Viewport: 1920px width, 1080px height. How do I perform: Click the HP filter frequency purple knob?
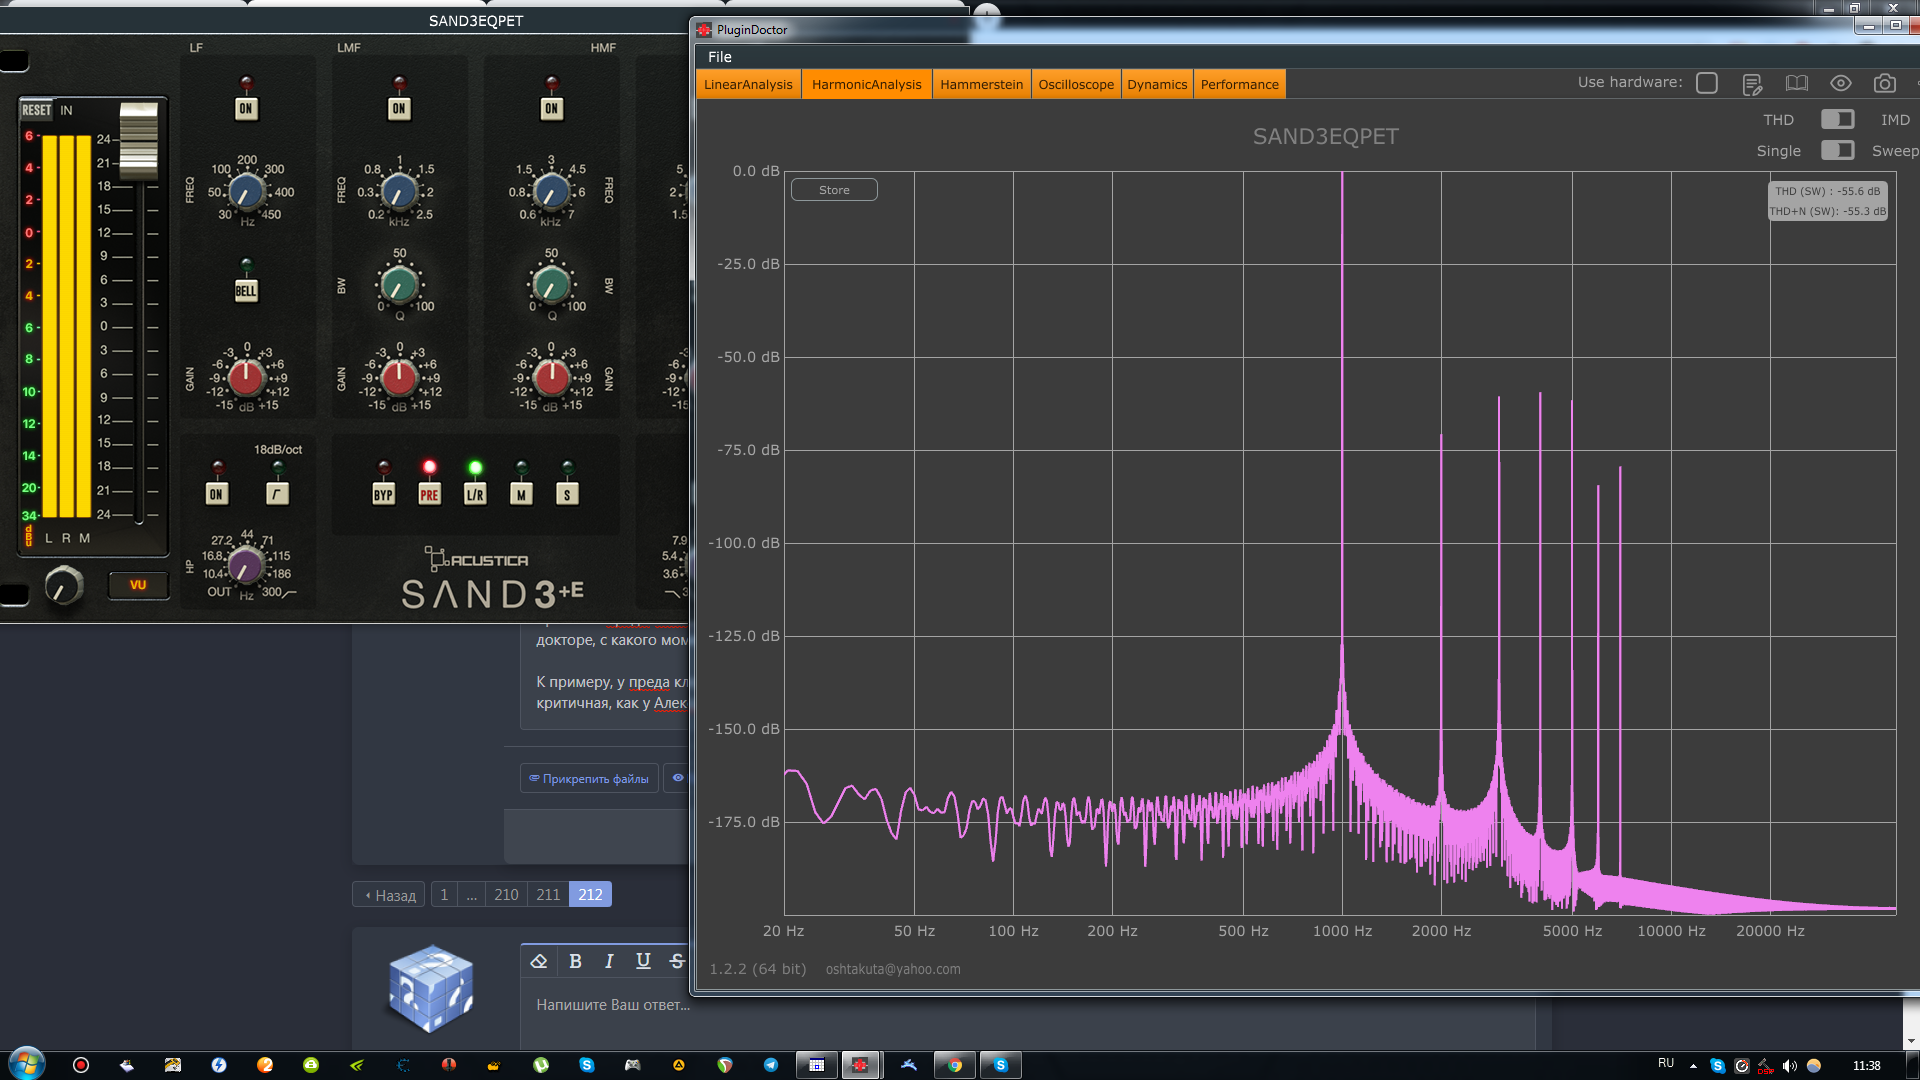point(245,567)
